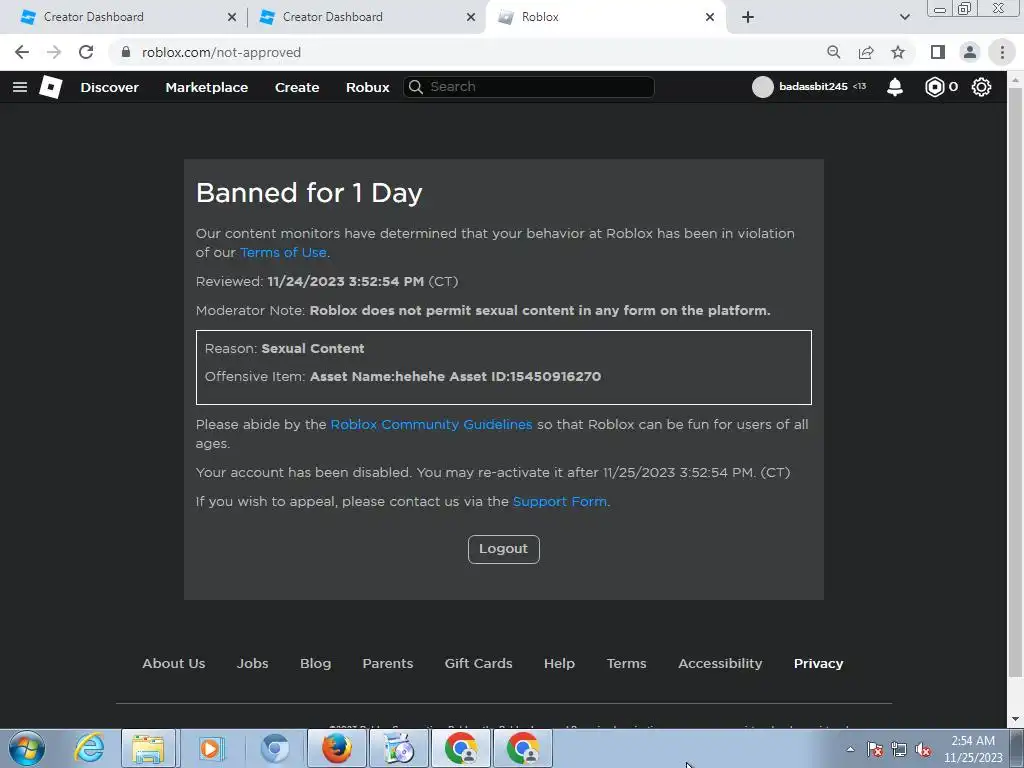Share this page using the share icon

point(866,52)
